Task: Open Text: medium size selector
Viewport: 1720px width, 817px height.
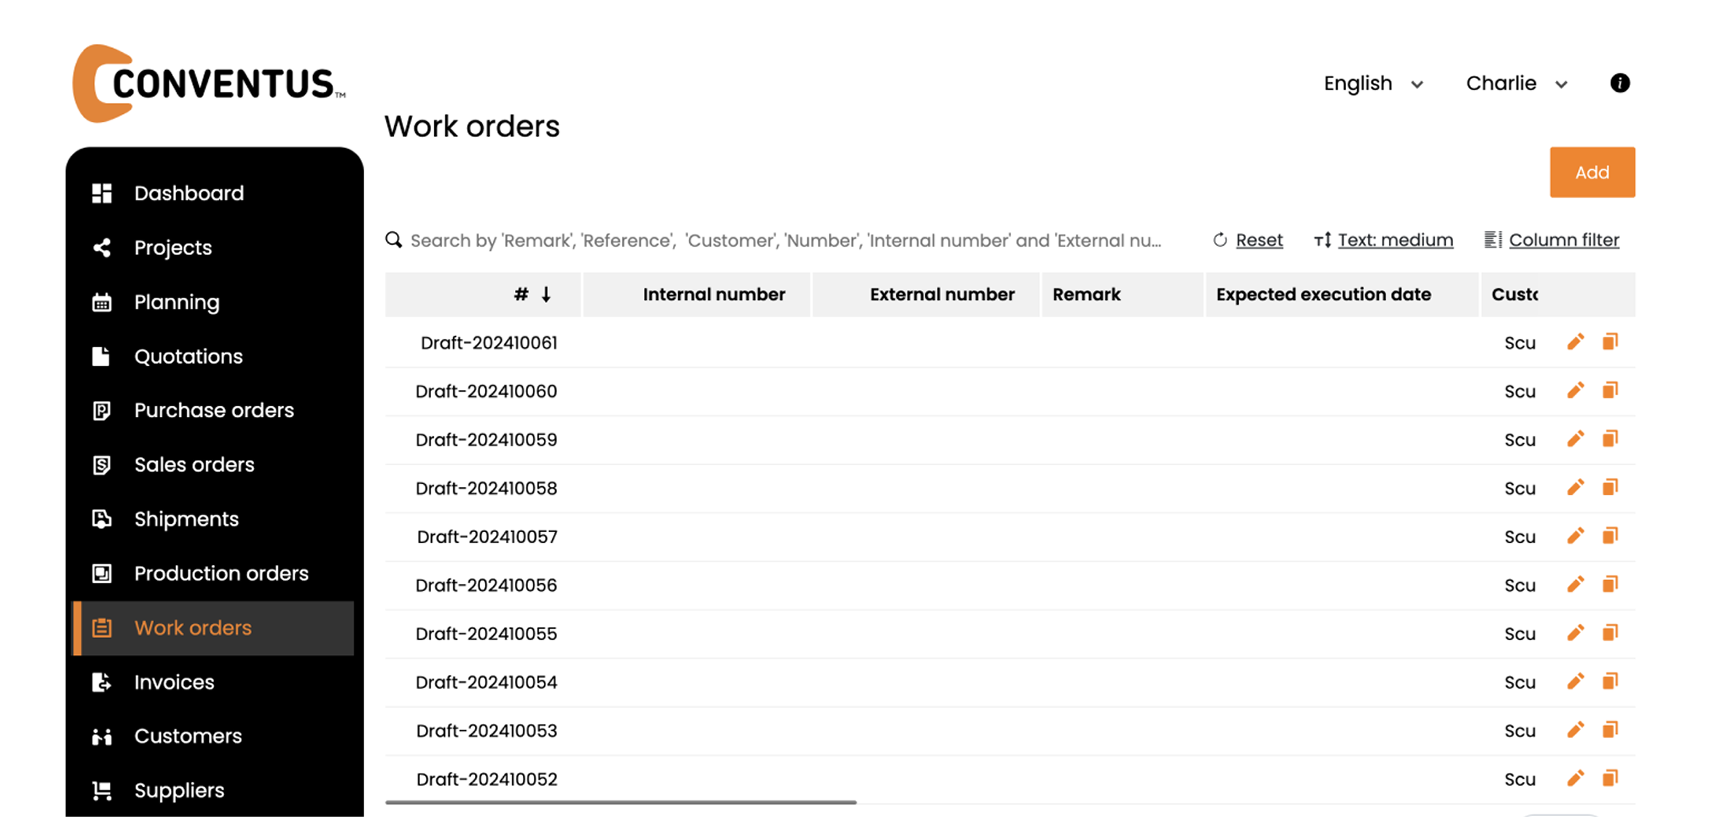Action: (1384, 240)
